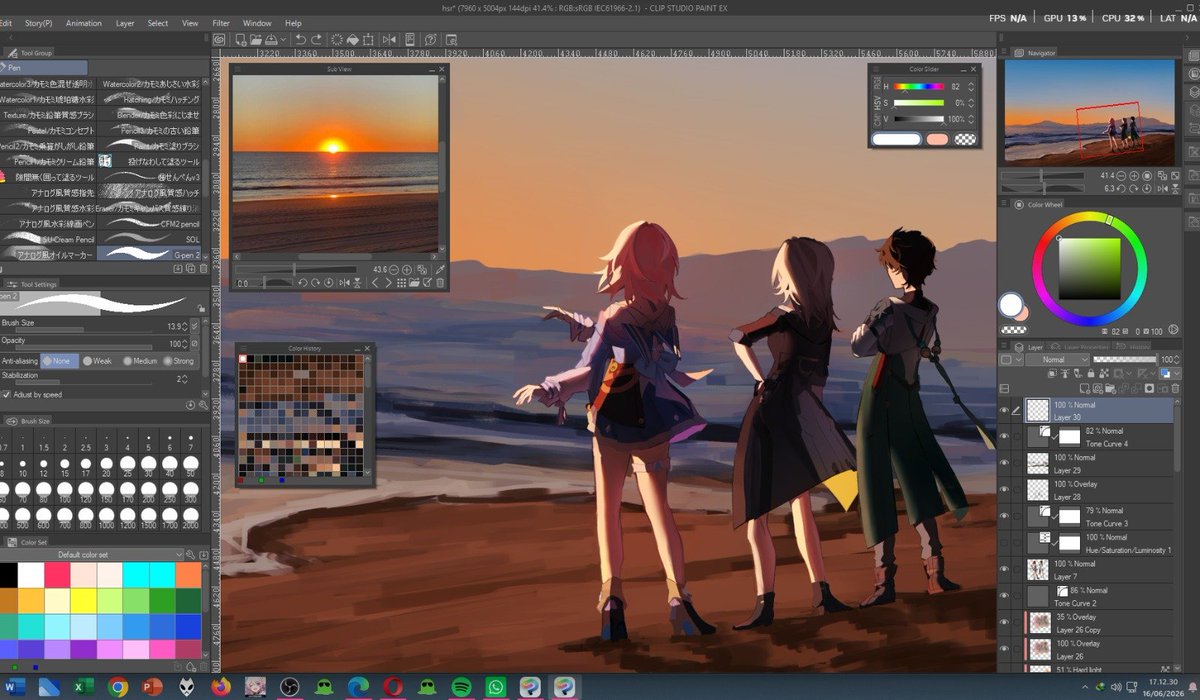Select Weak anti-aliasing option
The height and width of the screenshot is (700, 1200).
pos(98,361)
